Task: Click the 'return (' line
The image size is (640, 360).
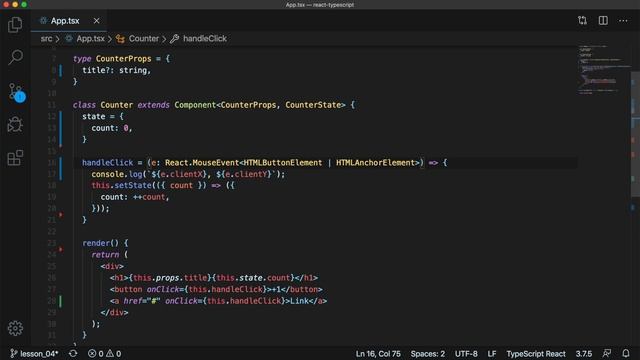Action: coord(109,255)
